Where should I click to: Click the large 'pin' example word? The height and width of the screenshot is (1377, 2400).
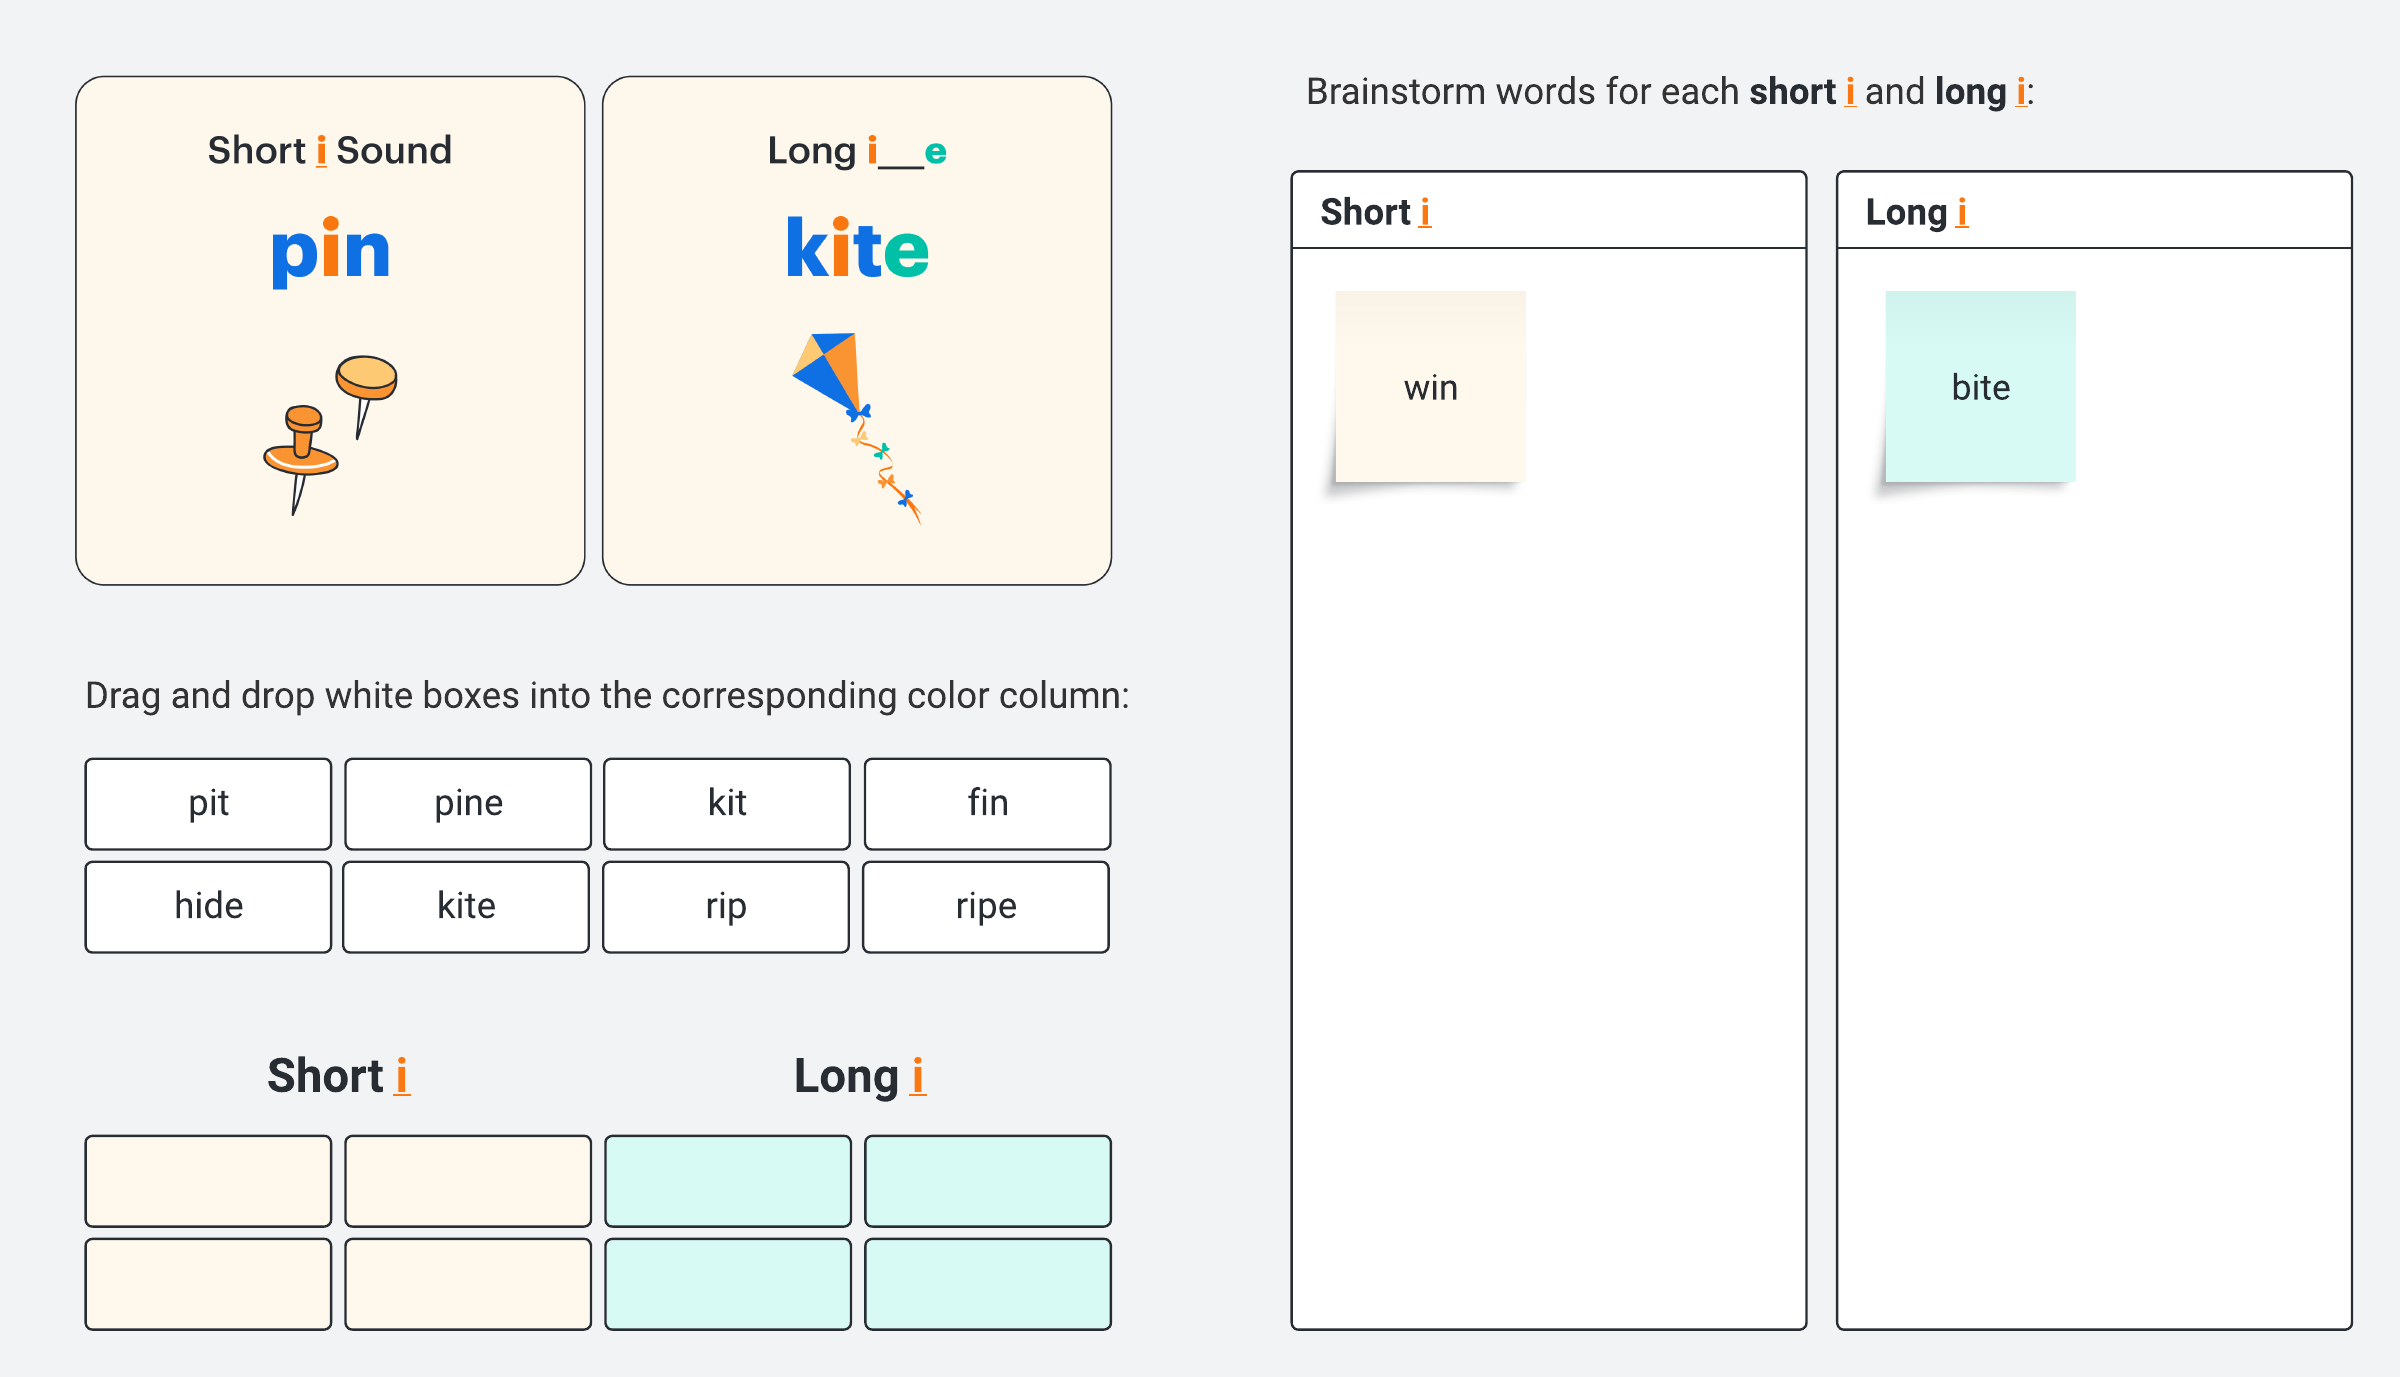pos(330,251)
